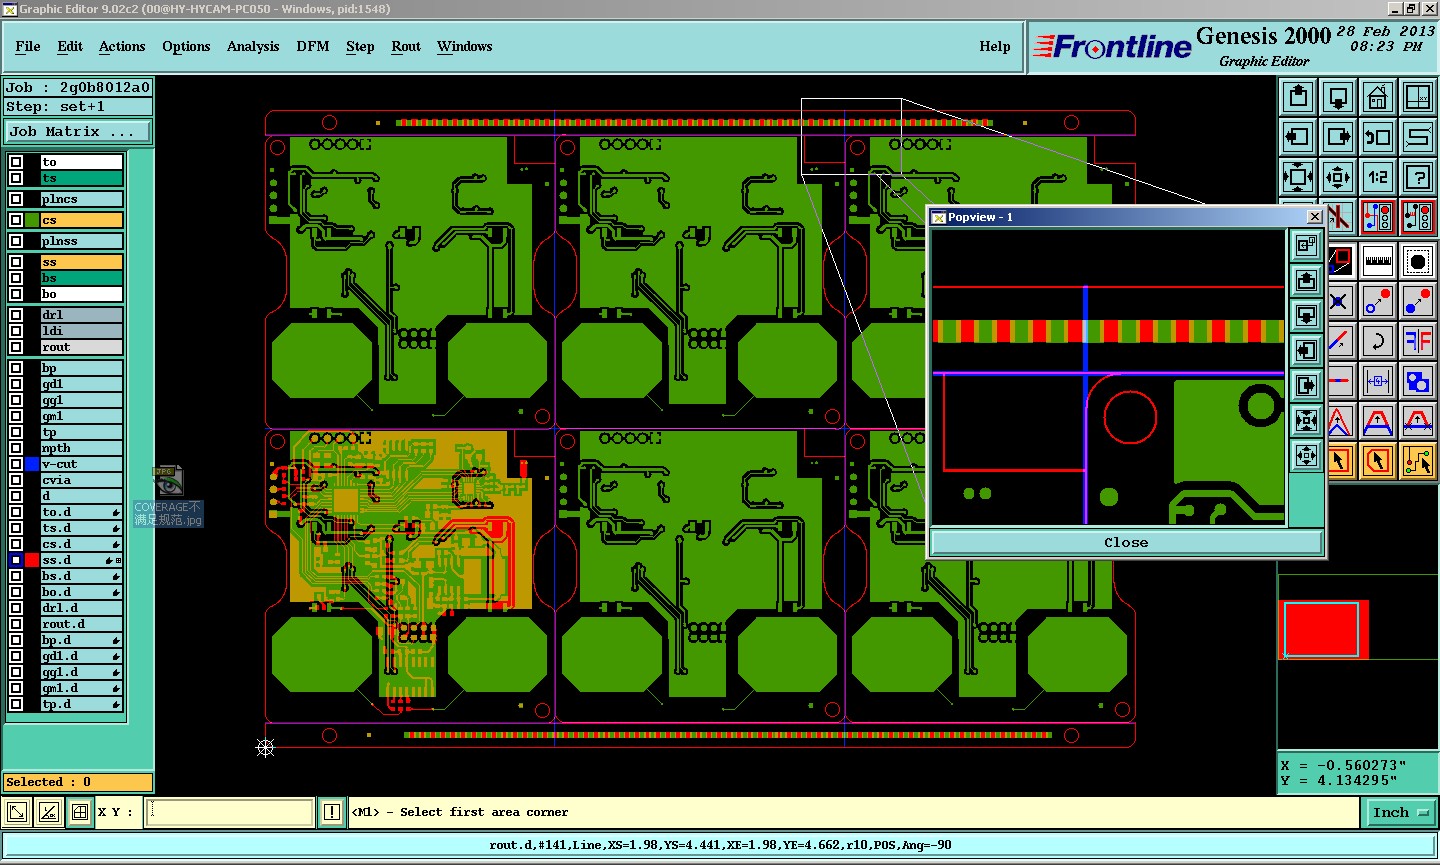Open the Inch units dropdown
1440x865 pixels.
(1401, 812)
